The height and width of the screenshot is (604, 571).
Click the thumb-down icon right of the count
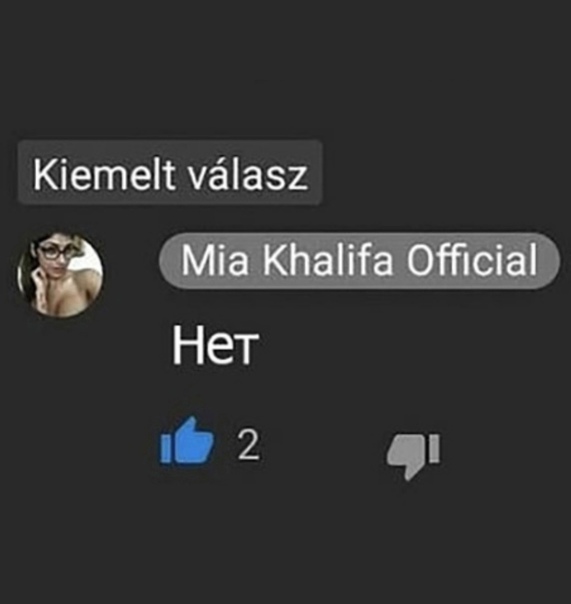point(413,457)
